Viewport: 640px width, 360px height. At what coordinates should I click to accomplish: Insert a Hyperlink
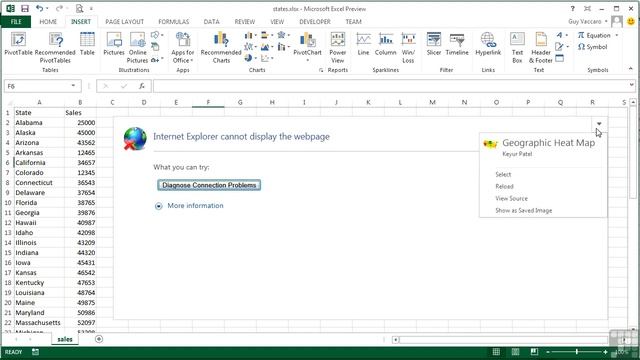[488, 44]
